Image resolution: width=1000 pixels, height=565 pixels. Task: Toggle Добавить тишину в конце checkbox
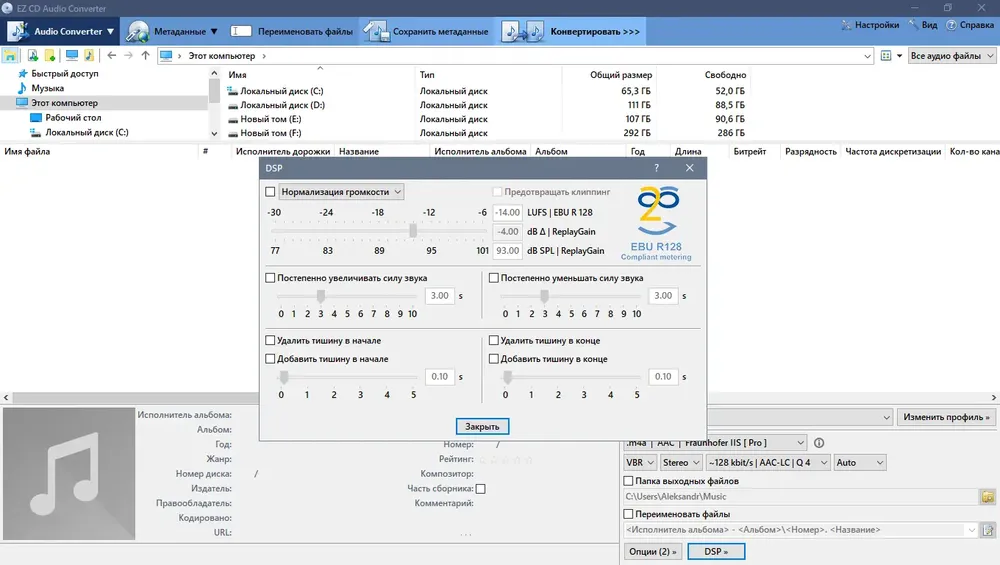pos(494,359)
